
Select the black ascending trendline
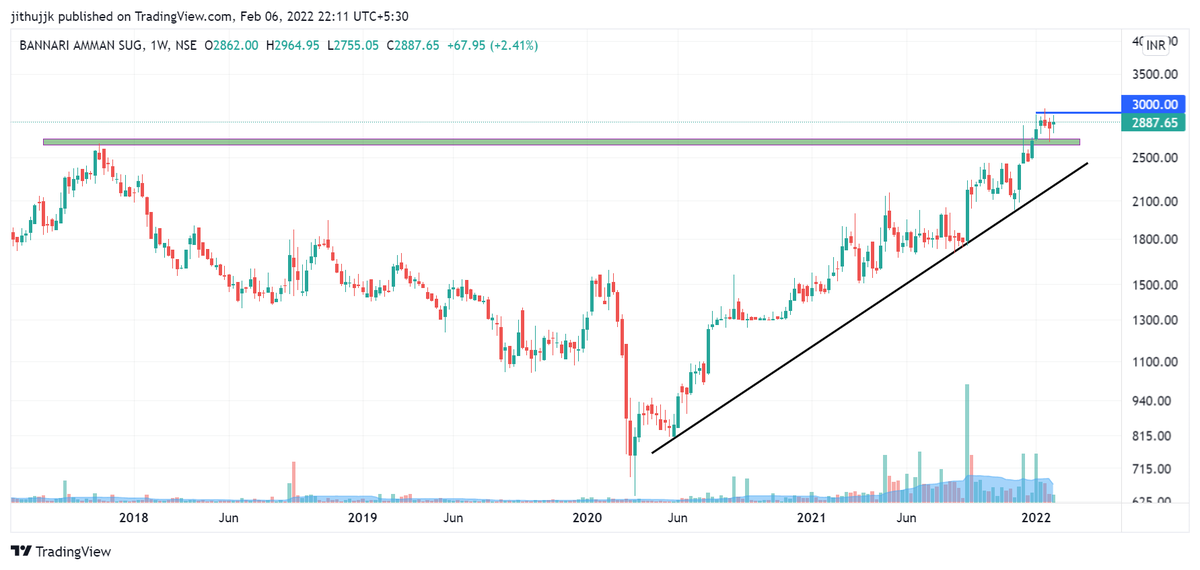point(870,307)
